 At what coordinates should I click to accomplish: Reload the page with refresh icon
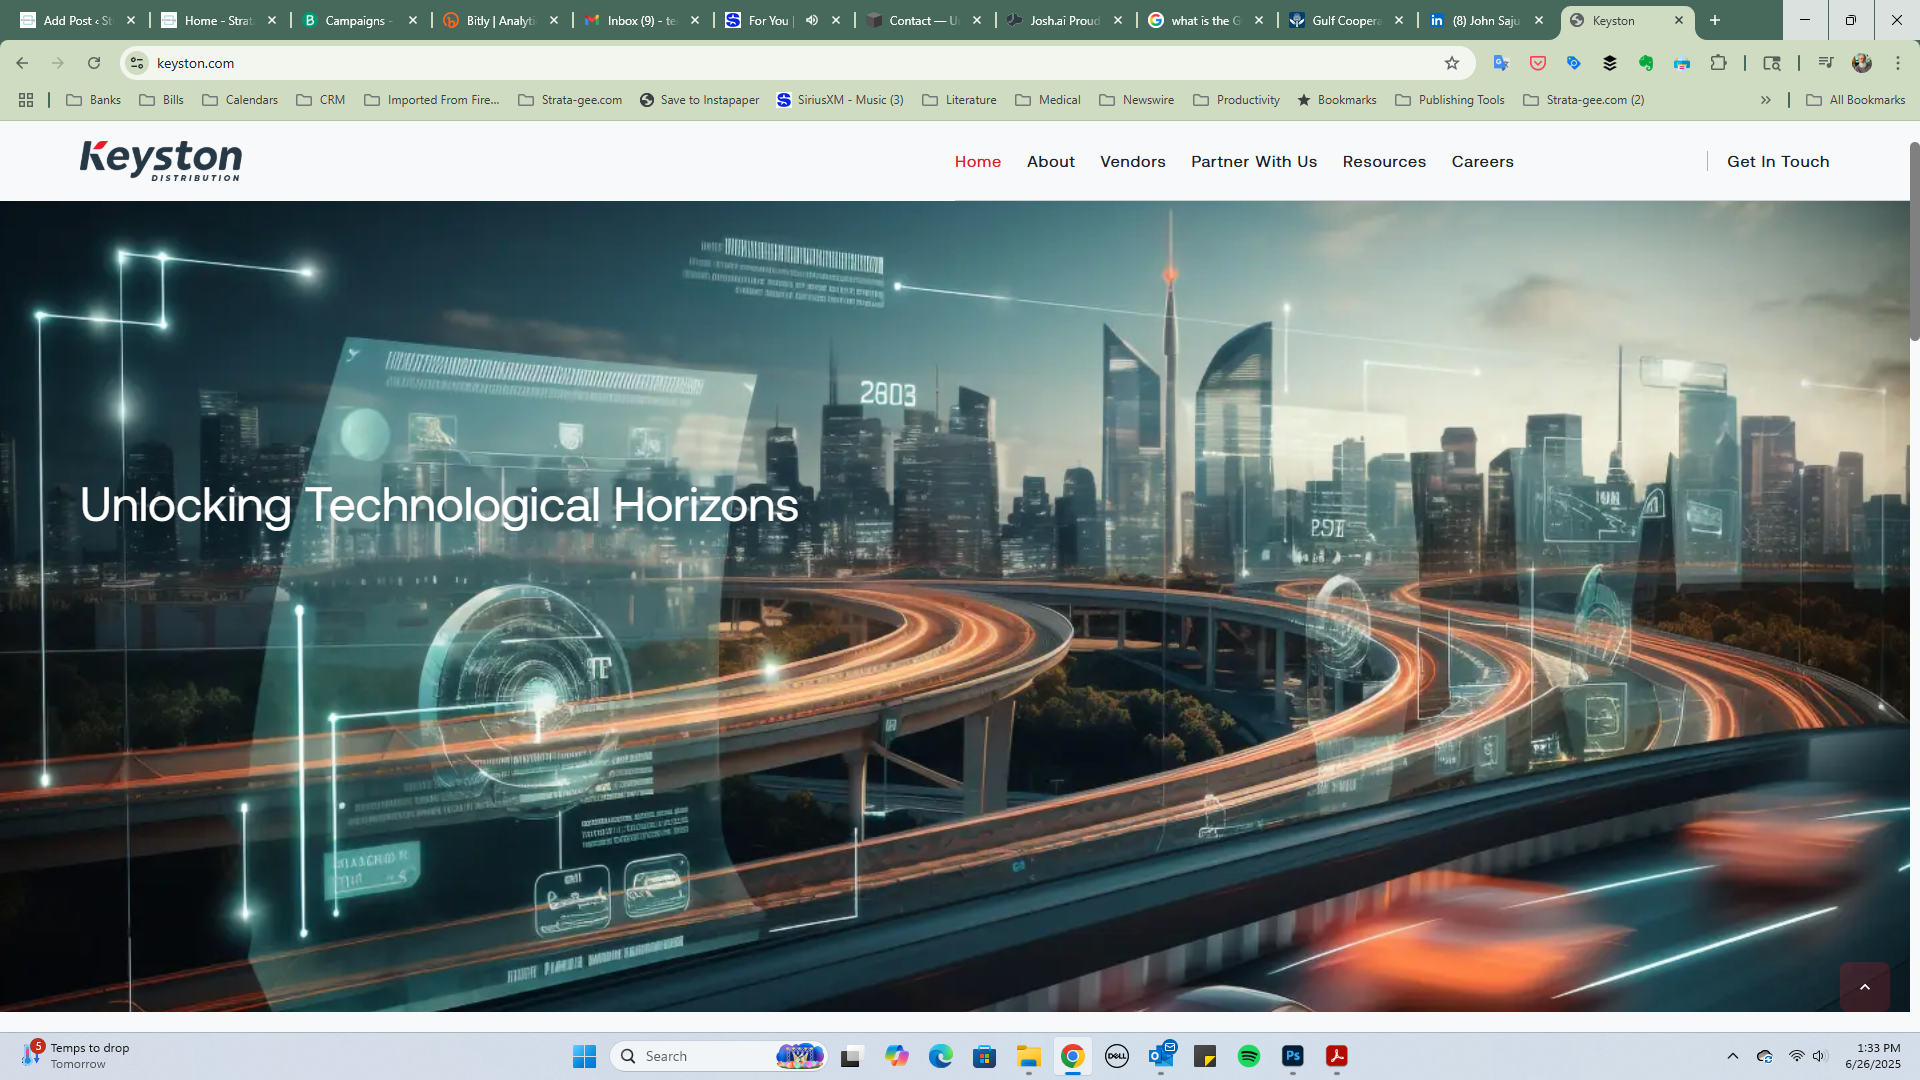point(94,63)
